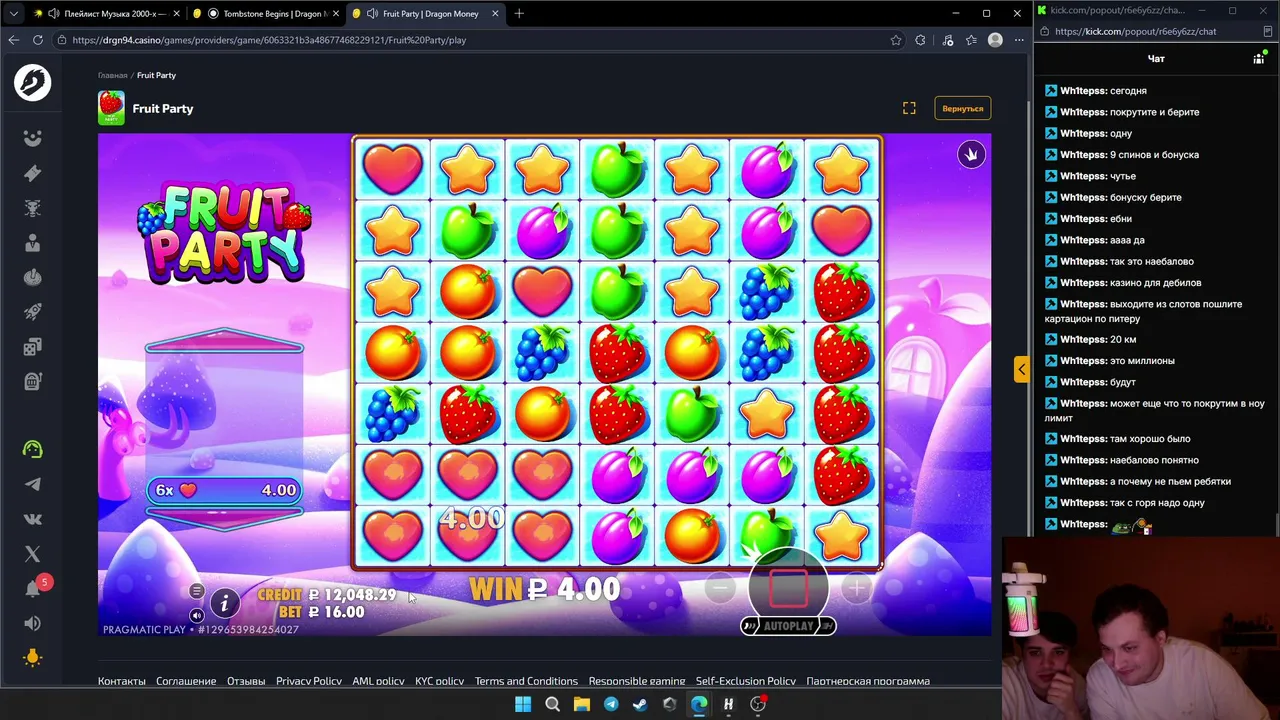Open the Responsible gaming link
This screenshot has height=720, width=1280.
tap(637, 681)
